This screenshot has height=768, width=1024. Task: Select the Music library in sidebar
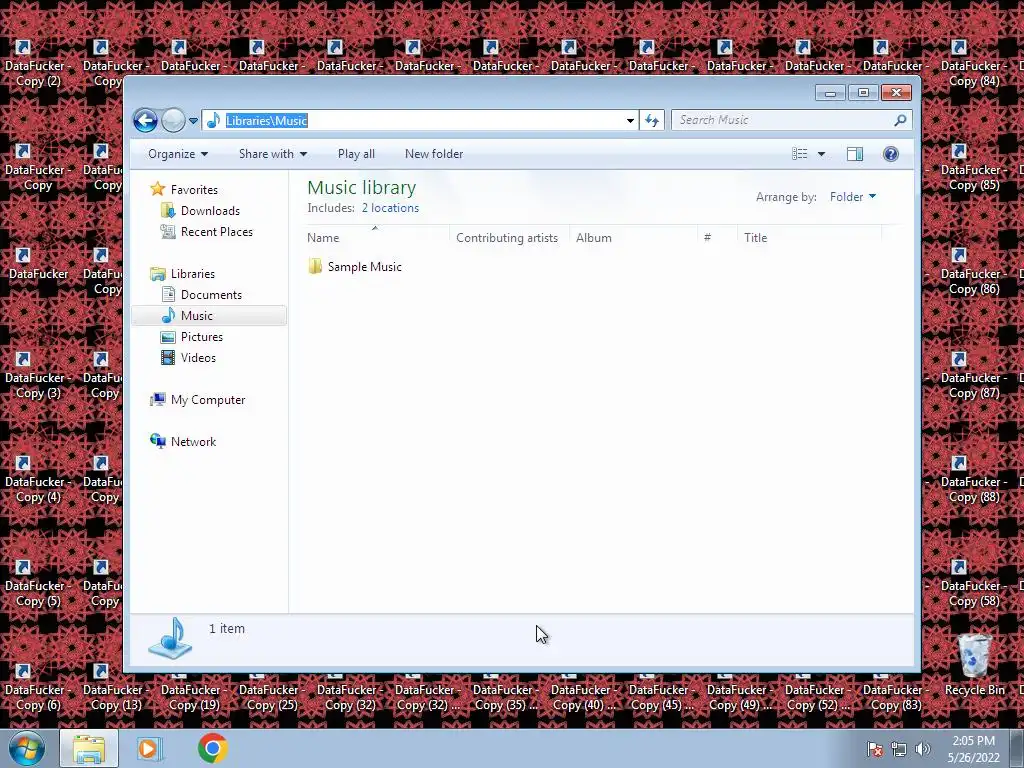(x=209, y=316)
